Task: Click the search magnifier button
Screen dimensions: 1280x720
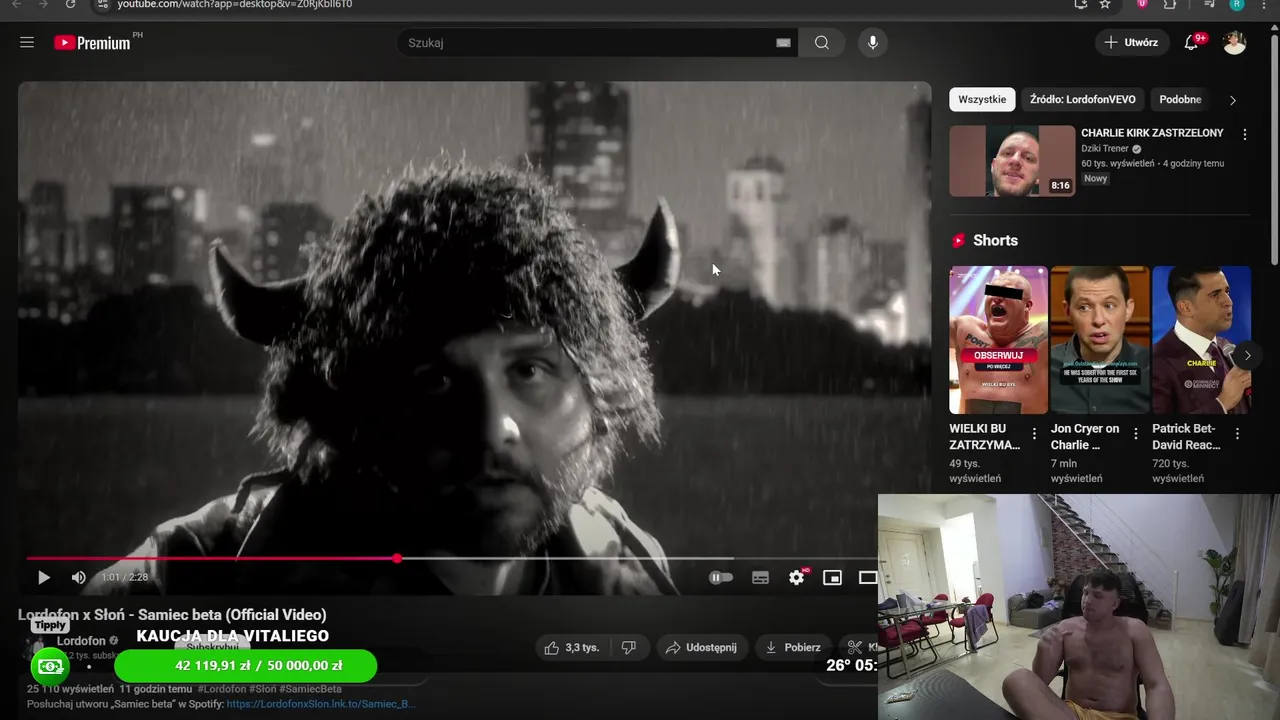Action: (822, 43)
